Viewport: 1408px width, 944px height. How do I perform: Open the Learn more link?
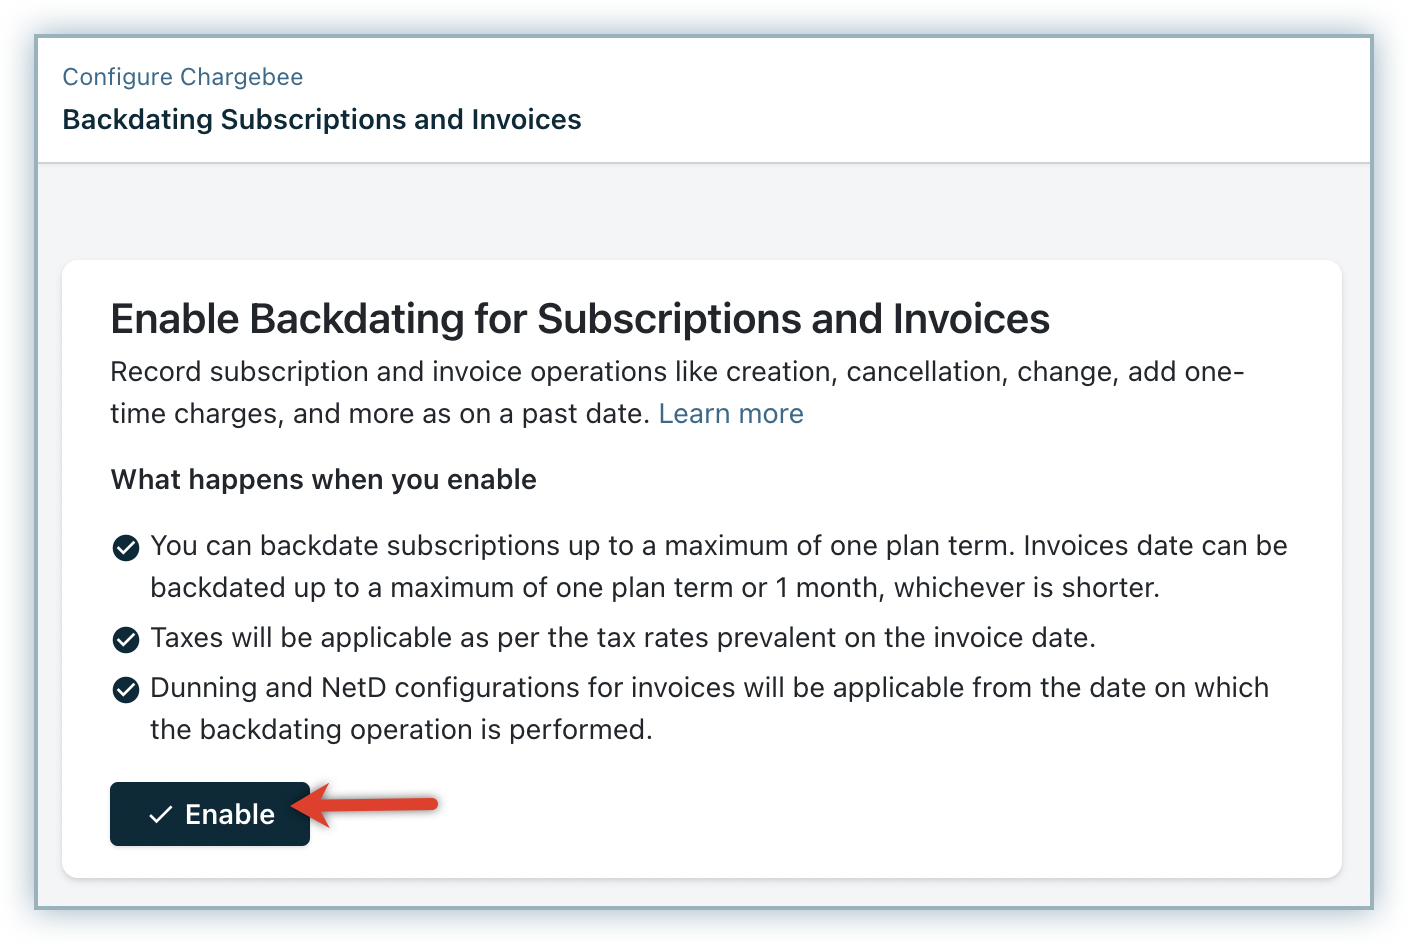pyautogui.click(x=730, y=414)
